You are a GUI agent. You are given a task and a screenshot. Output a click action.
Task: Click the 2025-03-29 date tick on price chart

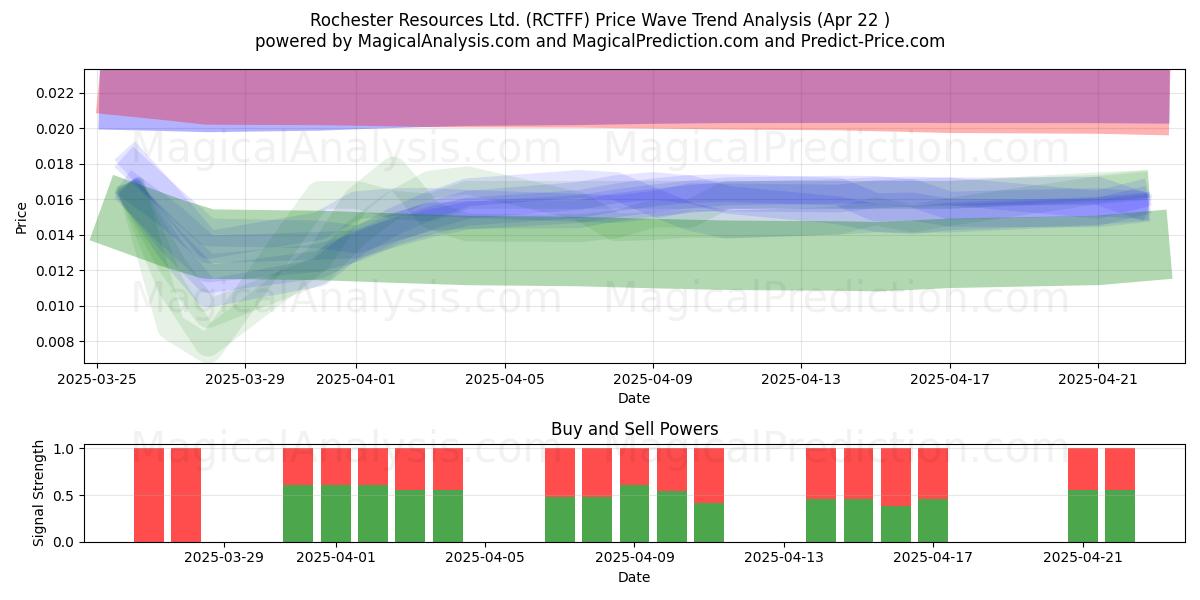coord(245,379)
